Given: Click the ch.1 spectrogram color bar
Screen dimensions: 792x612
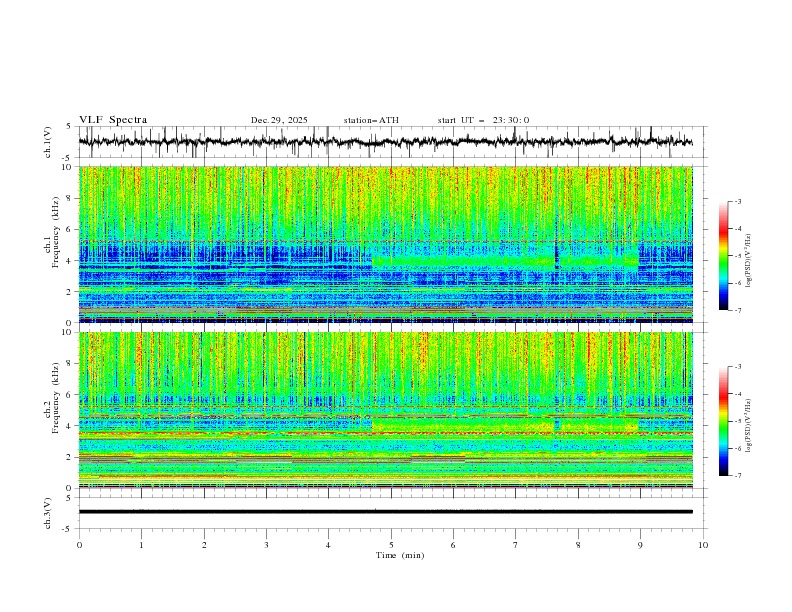Looking at the screenshot, I should pos(723,256).
